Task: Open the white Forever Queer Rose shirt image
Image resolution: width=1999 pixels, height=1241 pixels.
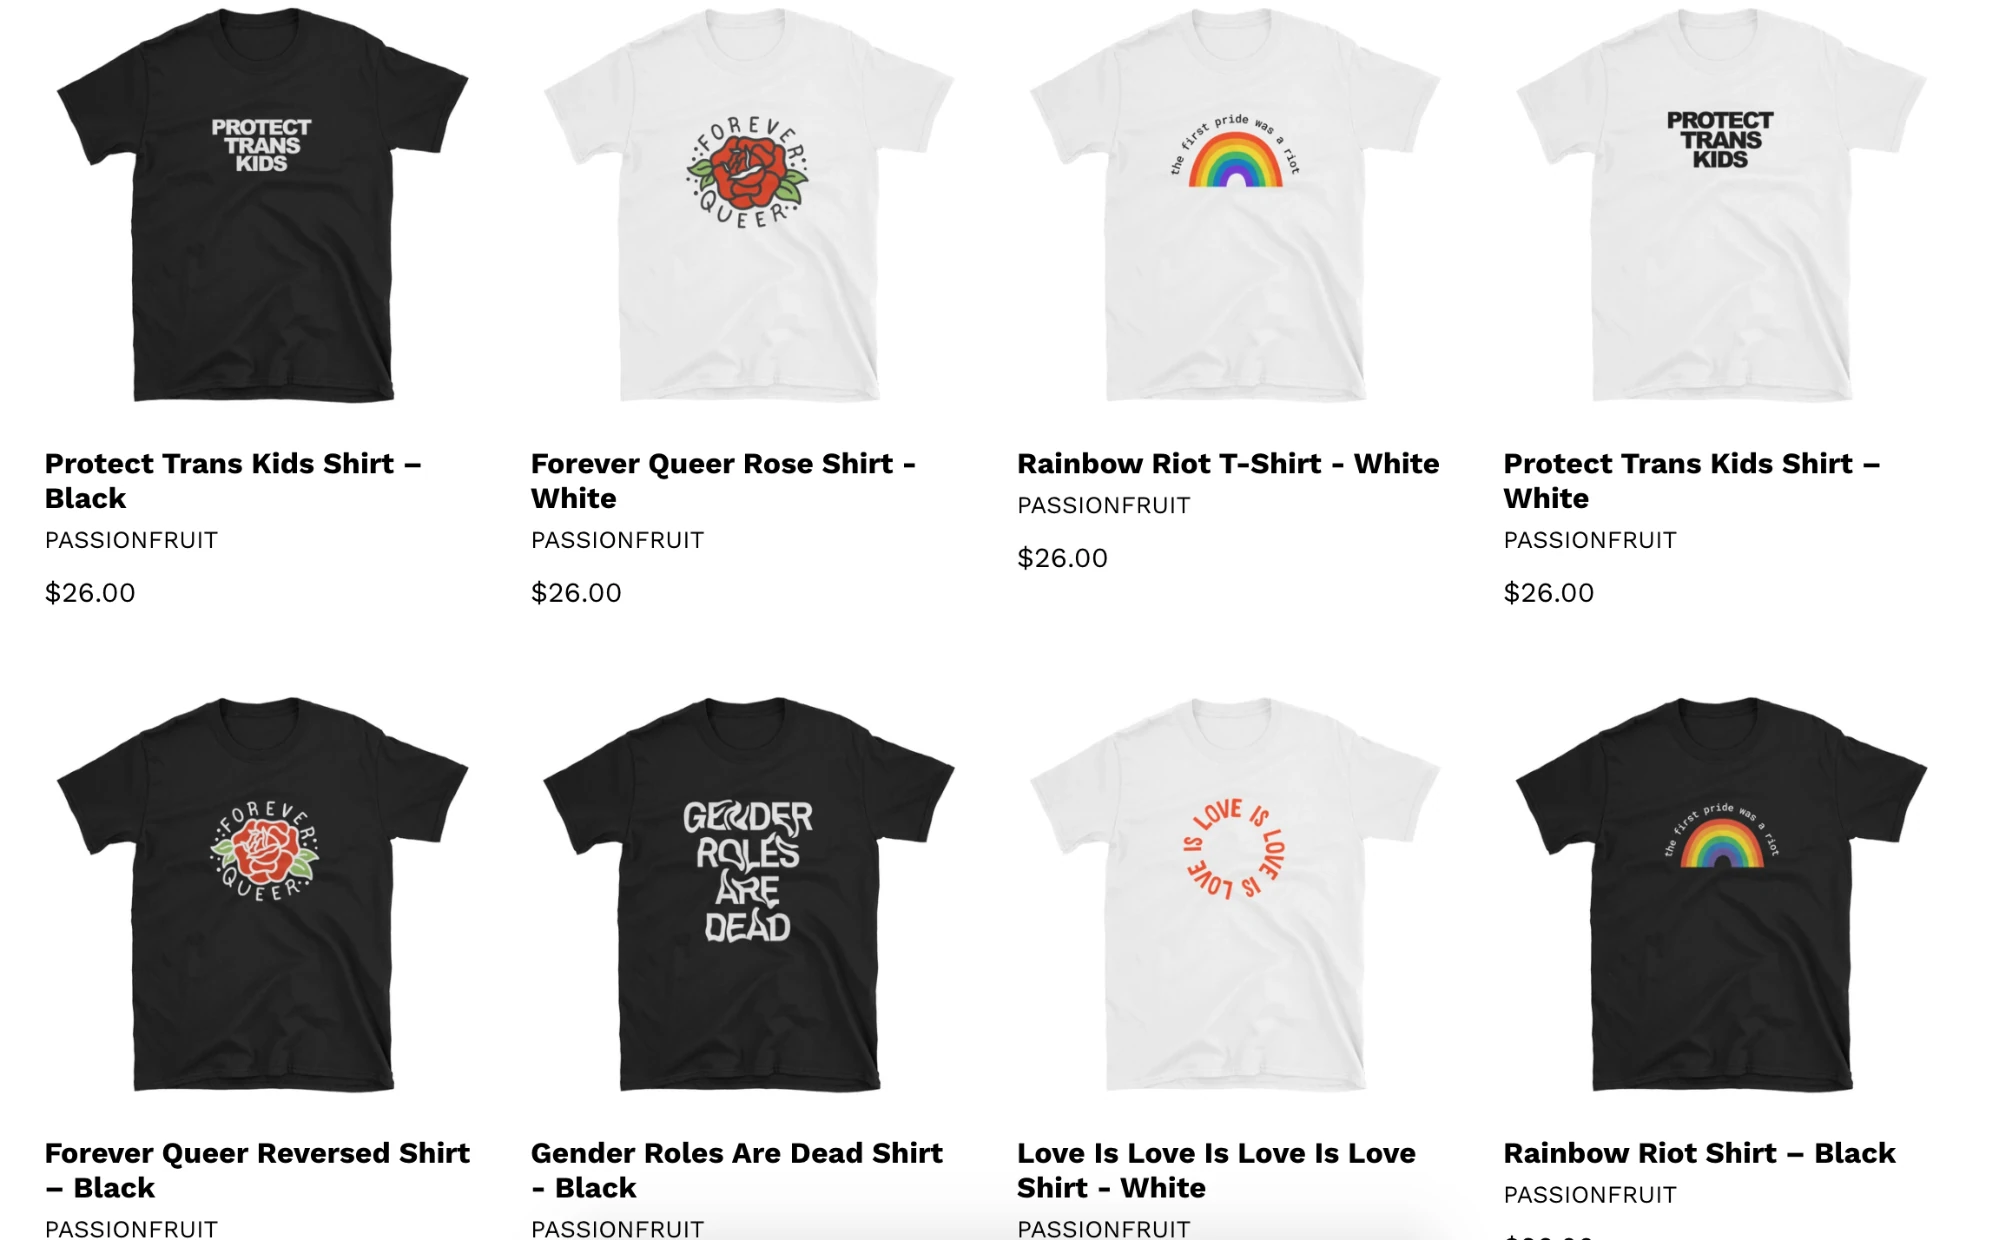Action: [749, 205]
